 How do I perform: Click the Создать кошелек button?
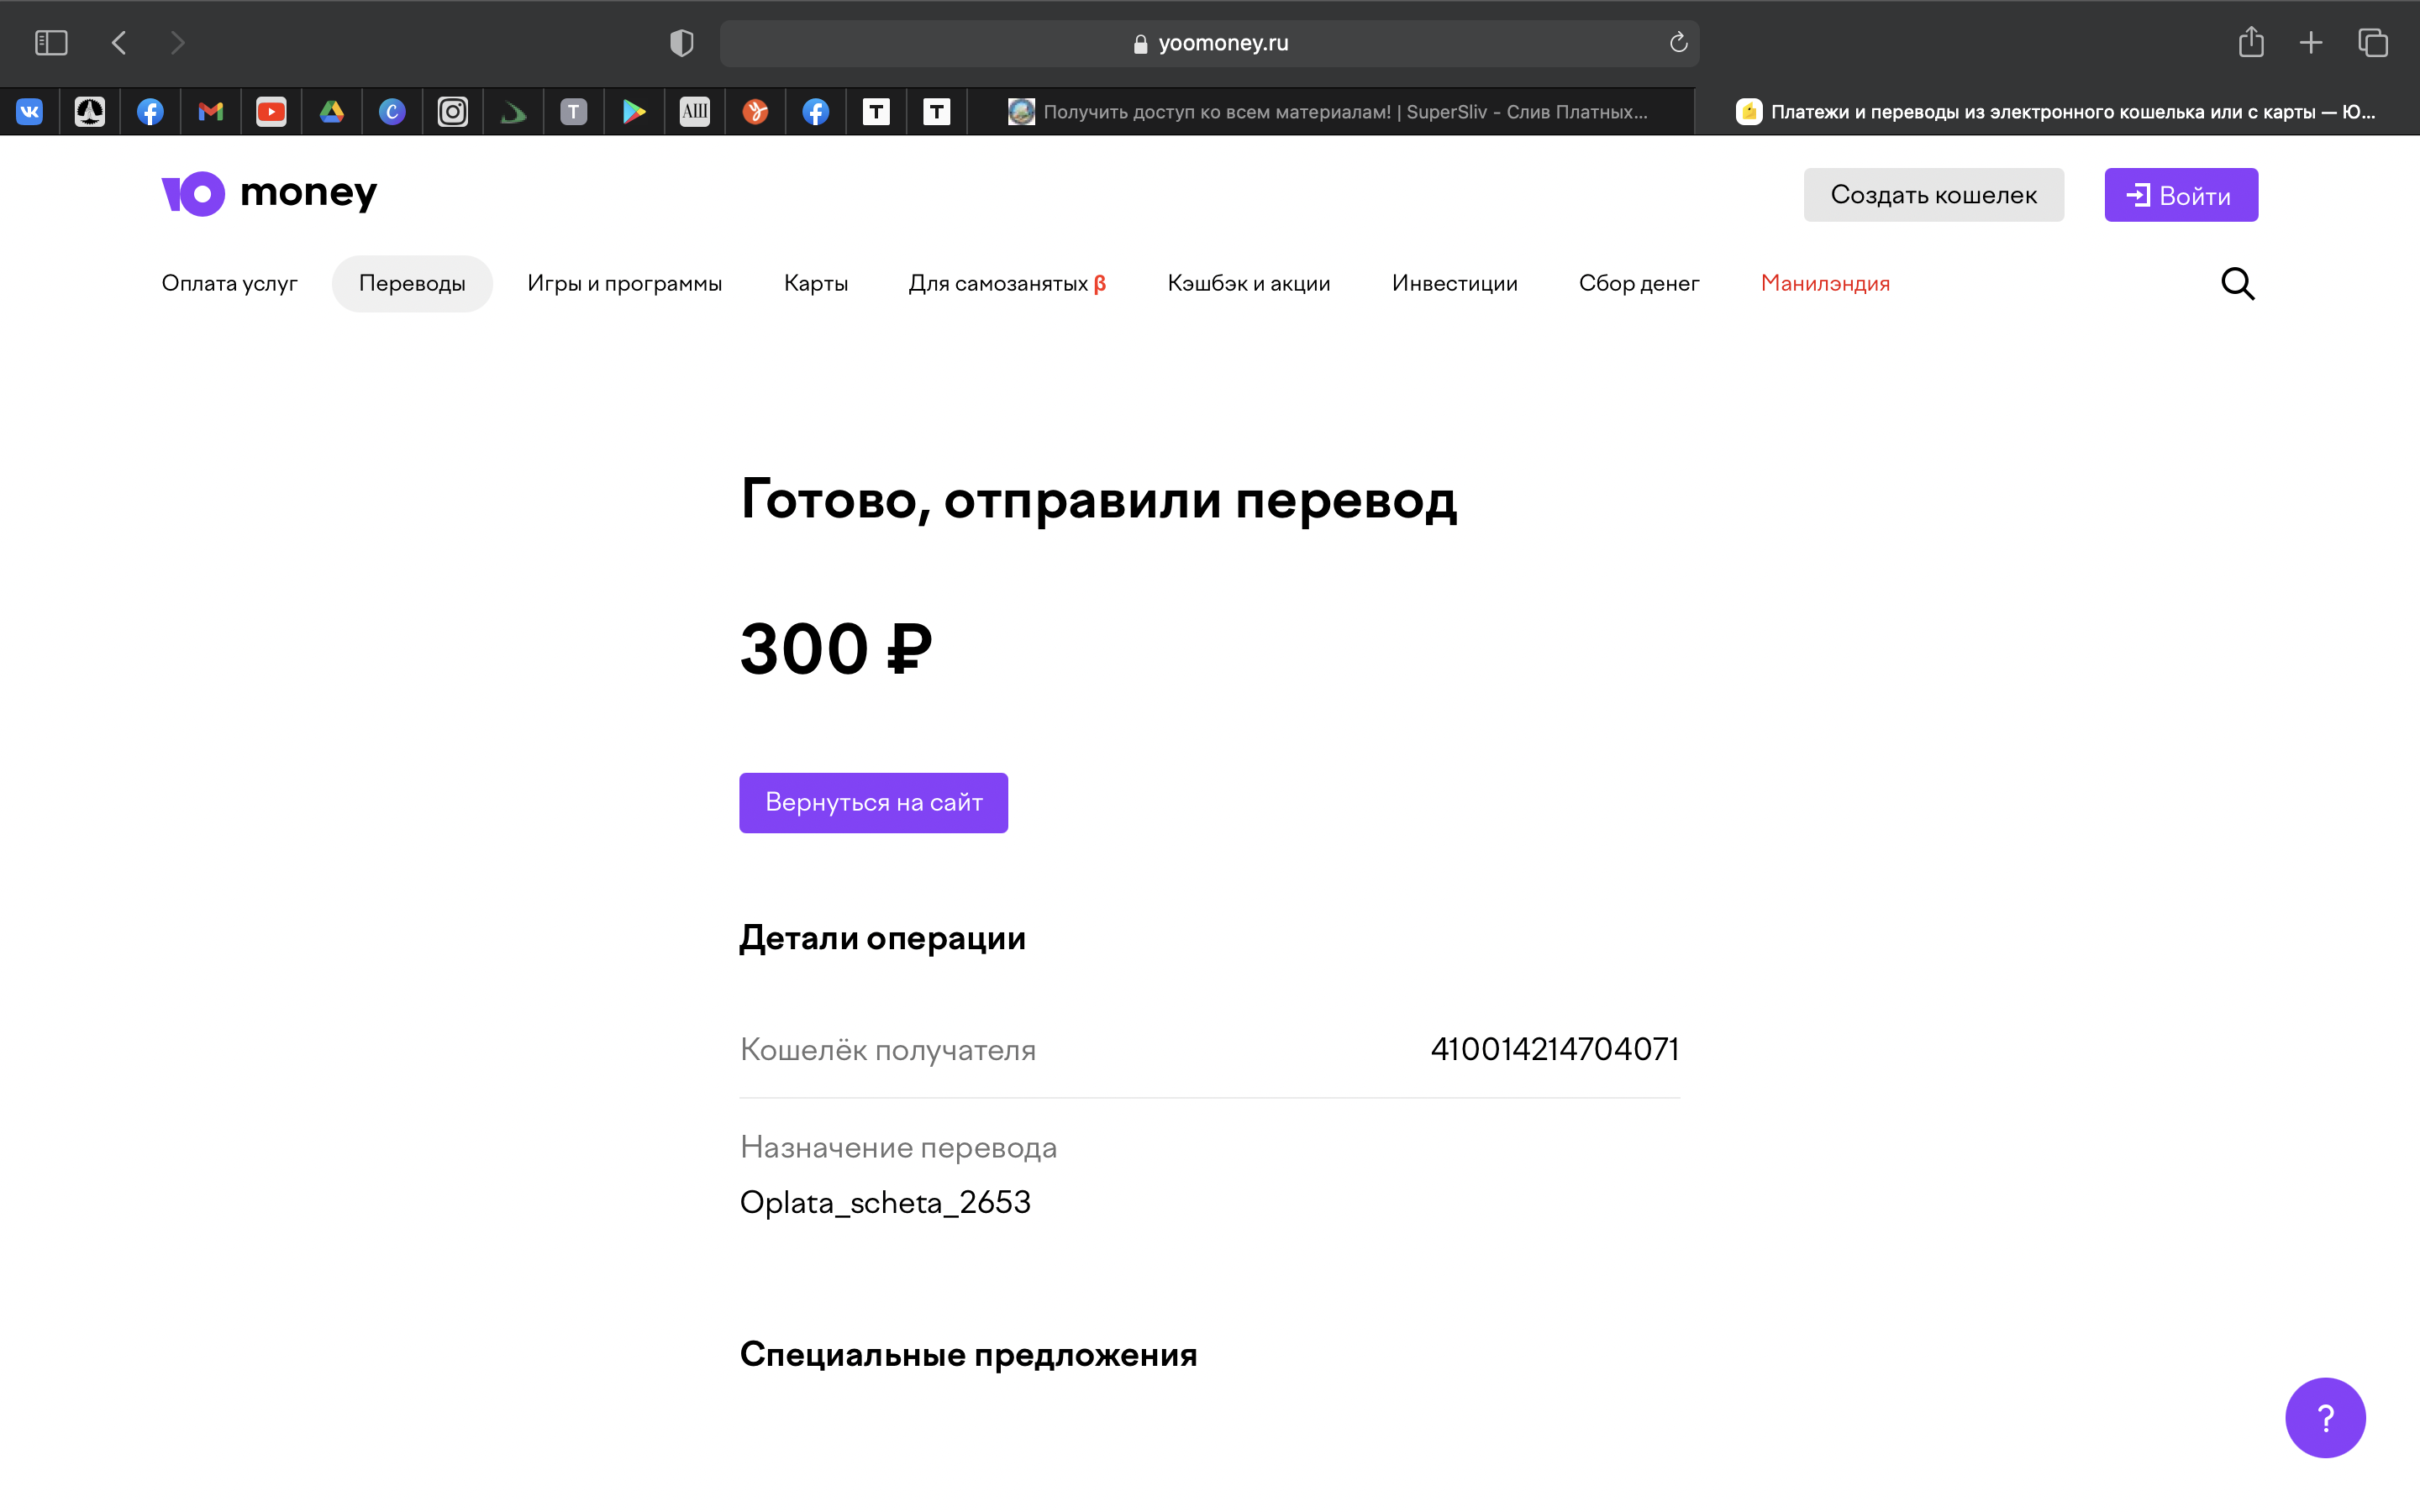[1933, 195]
